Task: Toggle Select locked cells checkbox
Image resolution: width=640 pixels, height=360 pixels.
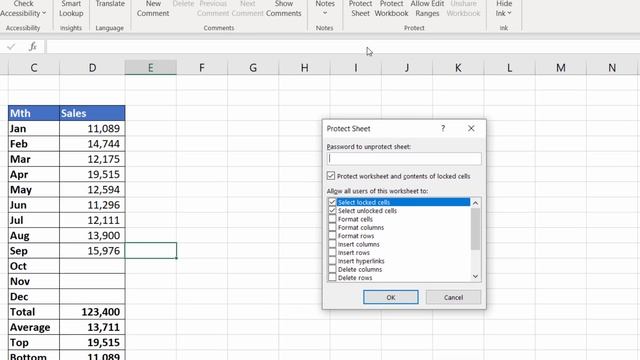Action: [x=332, y=202]
